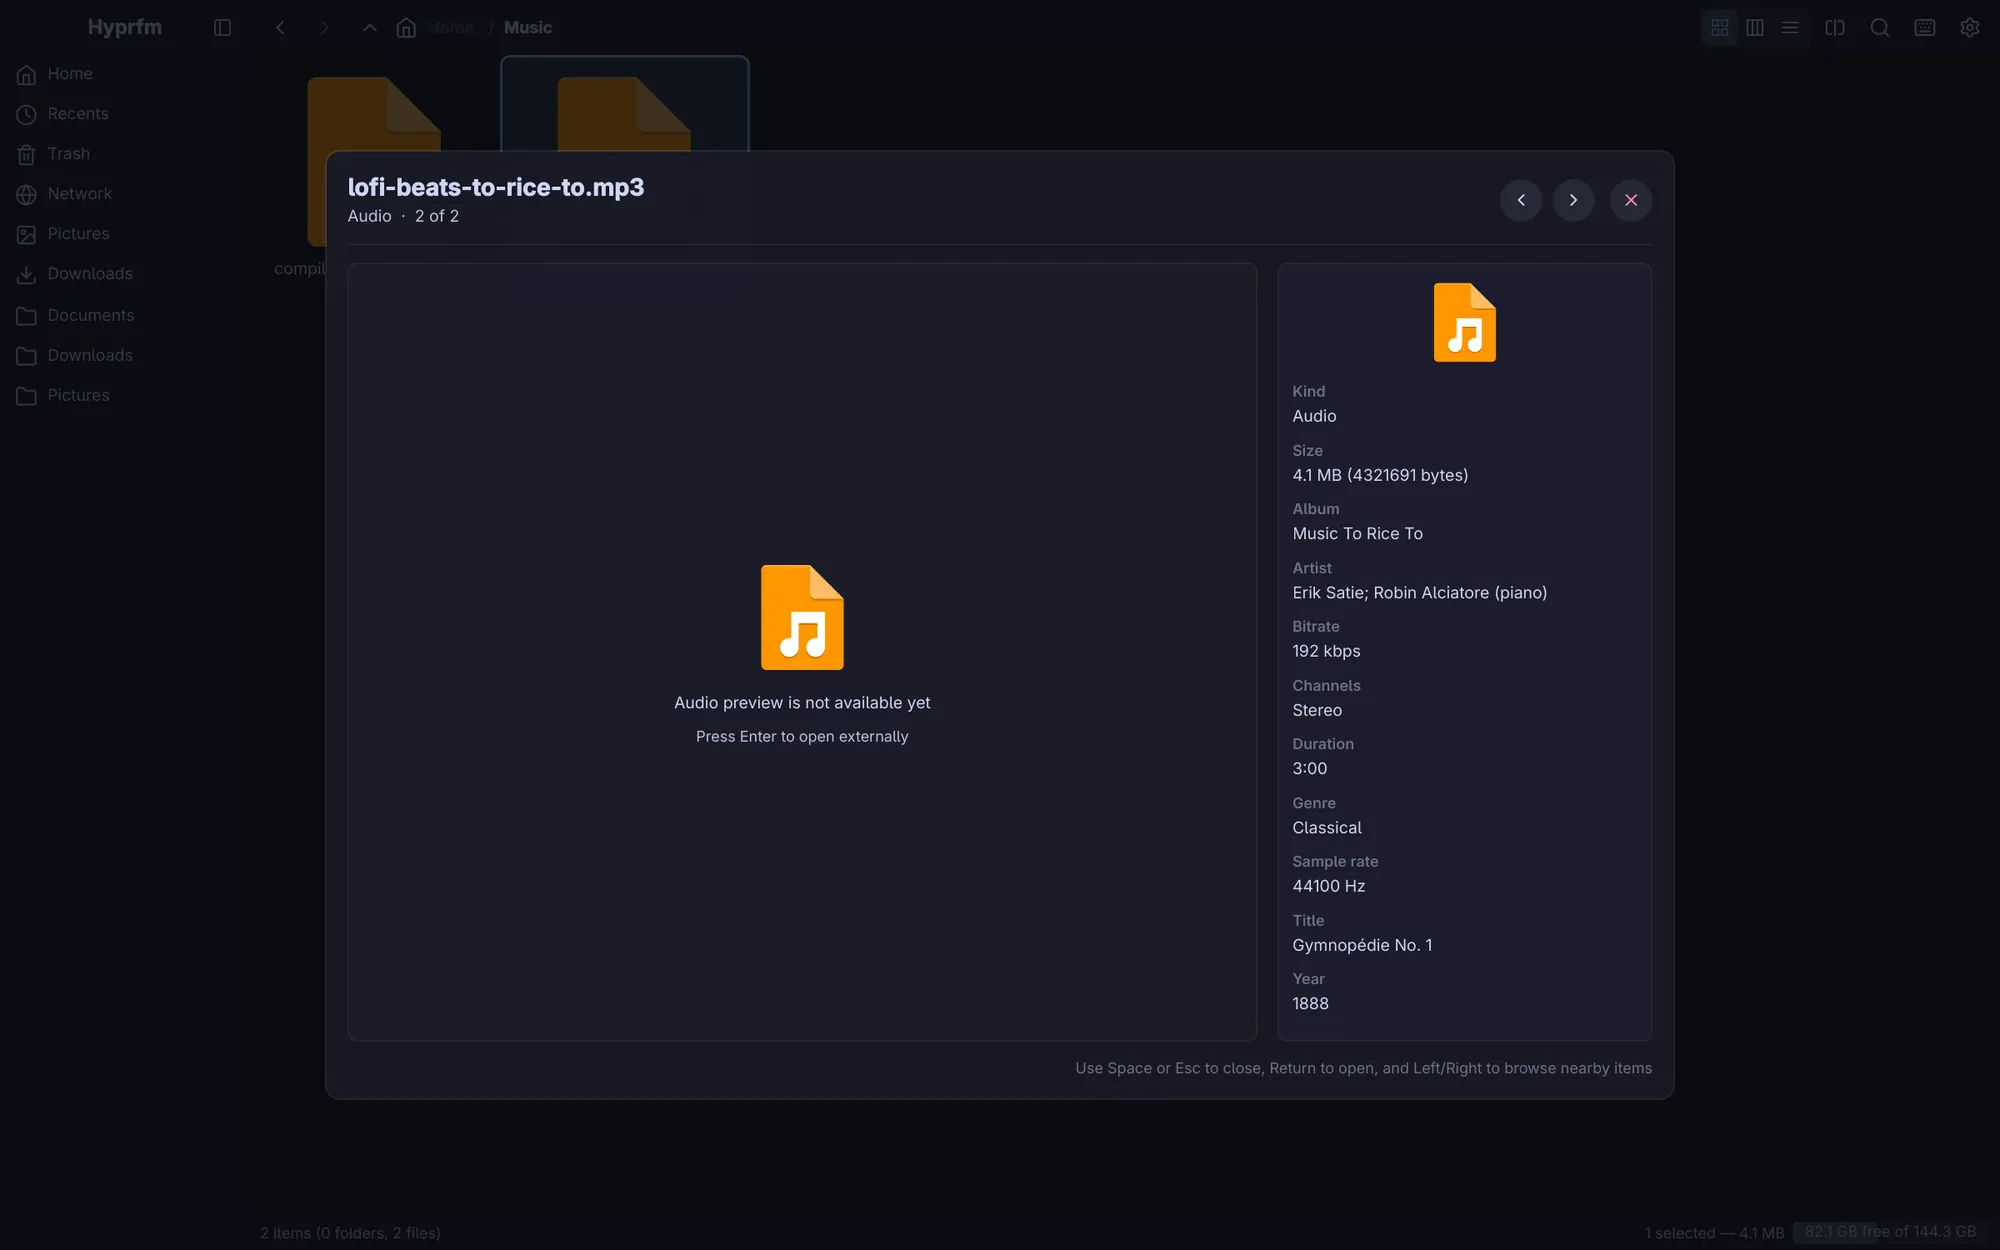
Task: Click the size value 4.1 MB
Action: pyautogui.click(x=1380, y=475)
